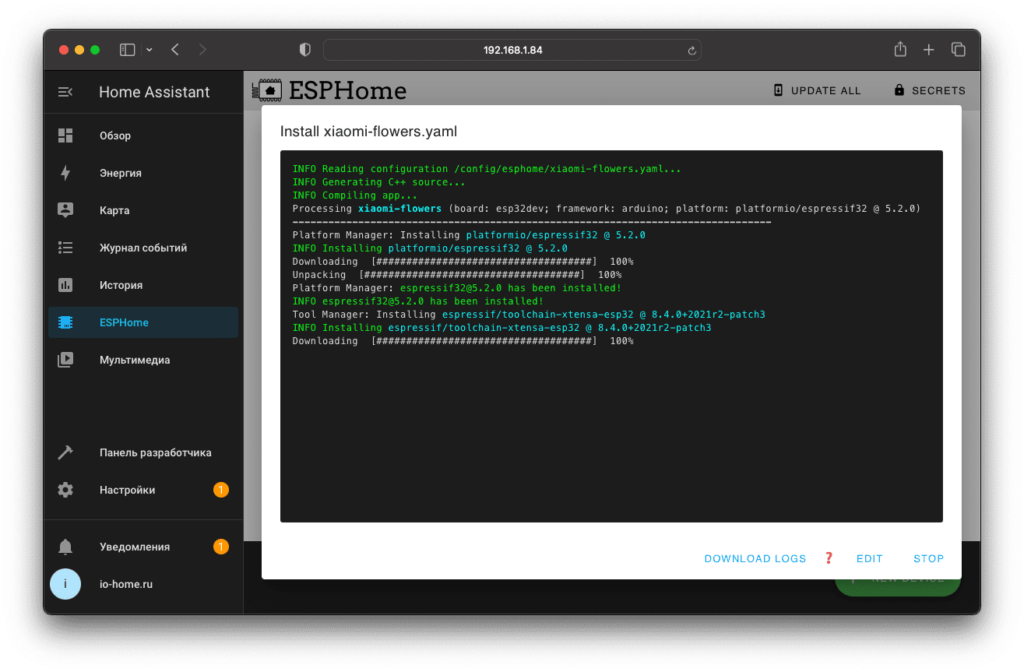Screen dimensions: 1024x672
Task: Reload the page in the address bar
Action: 692,50
